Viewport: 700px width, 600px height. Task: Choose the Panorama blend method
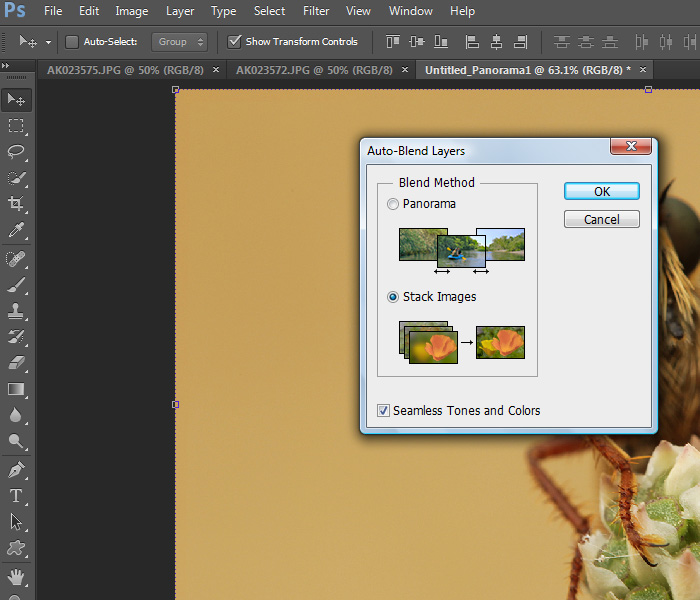pos(392,204)
